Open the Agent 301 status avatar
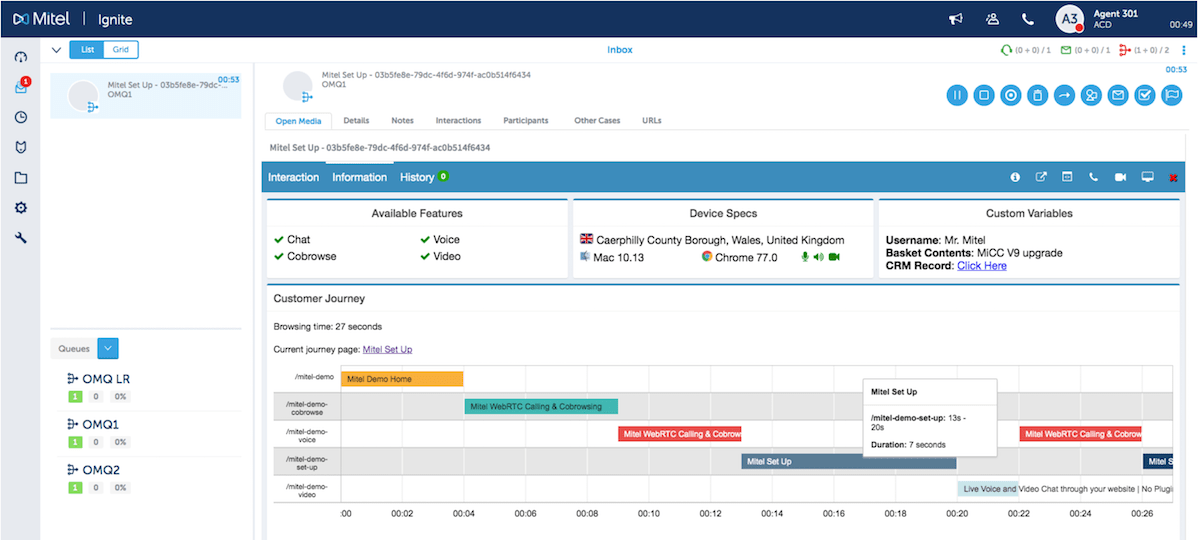1200x540 pixels. [x=1069, y=19]
